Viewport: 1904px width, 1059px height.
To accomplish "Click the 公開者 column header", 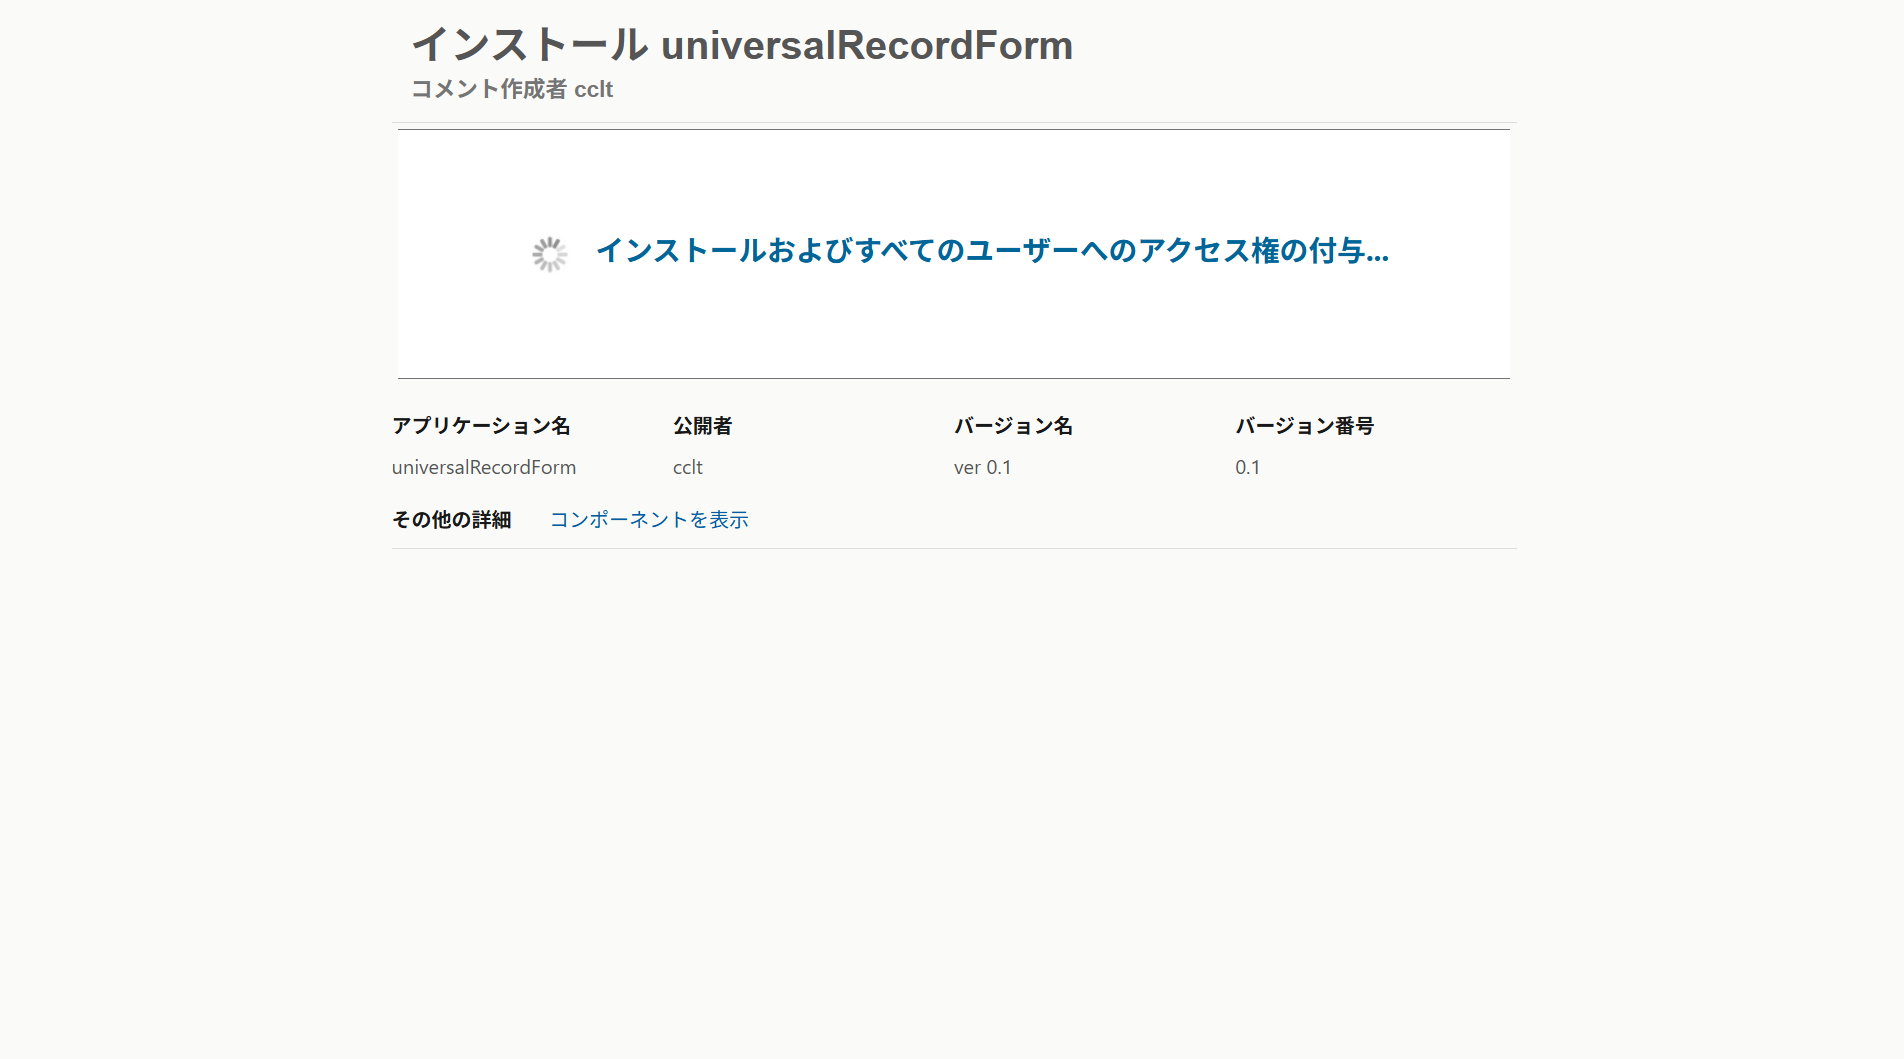I will click(702, 425).
